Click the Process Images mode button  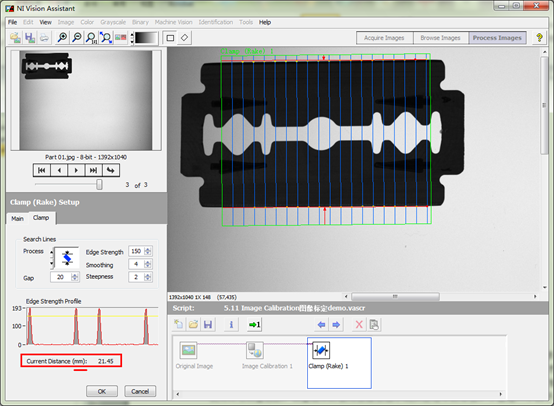point(497,38)
